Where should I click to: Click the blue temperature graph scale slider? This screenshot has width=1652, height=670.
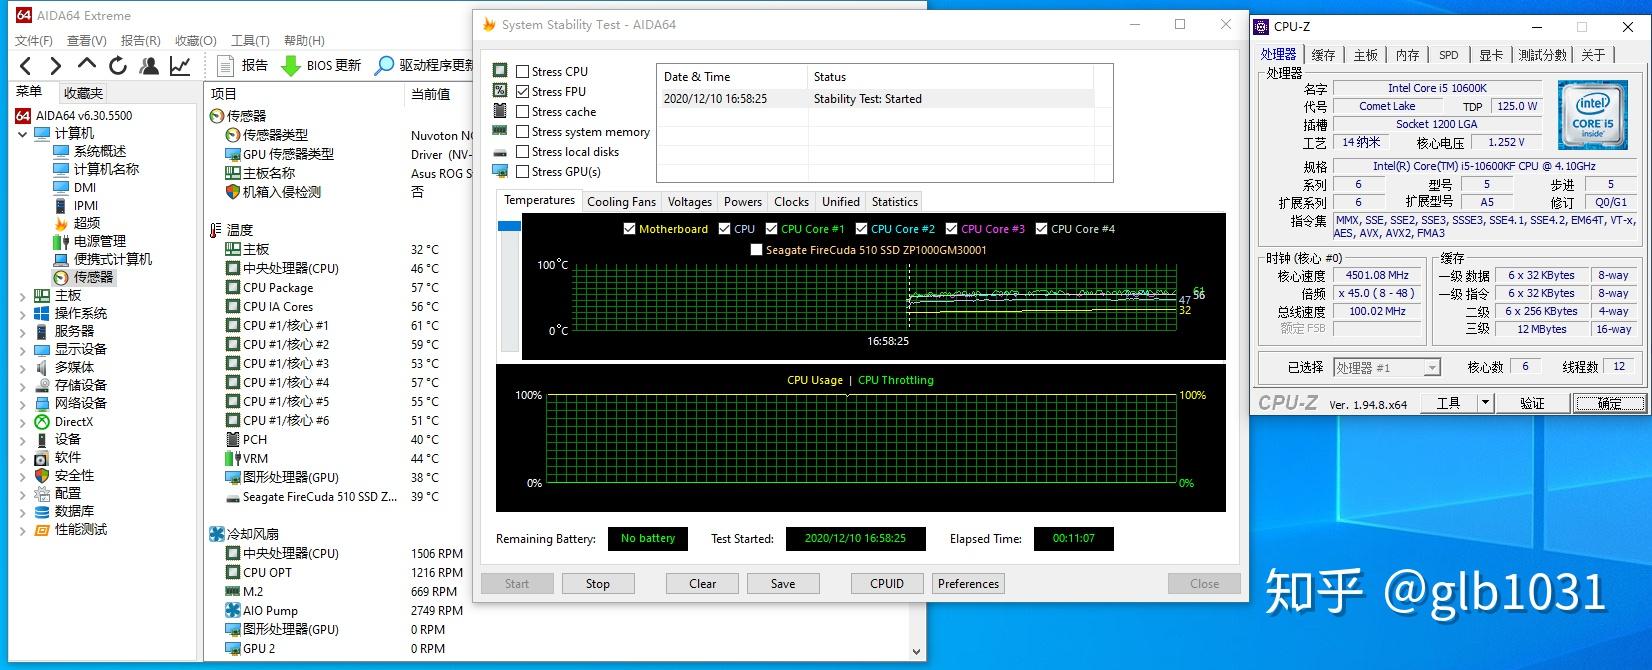(509, 227)
